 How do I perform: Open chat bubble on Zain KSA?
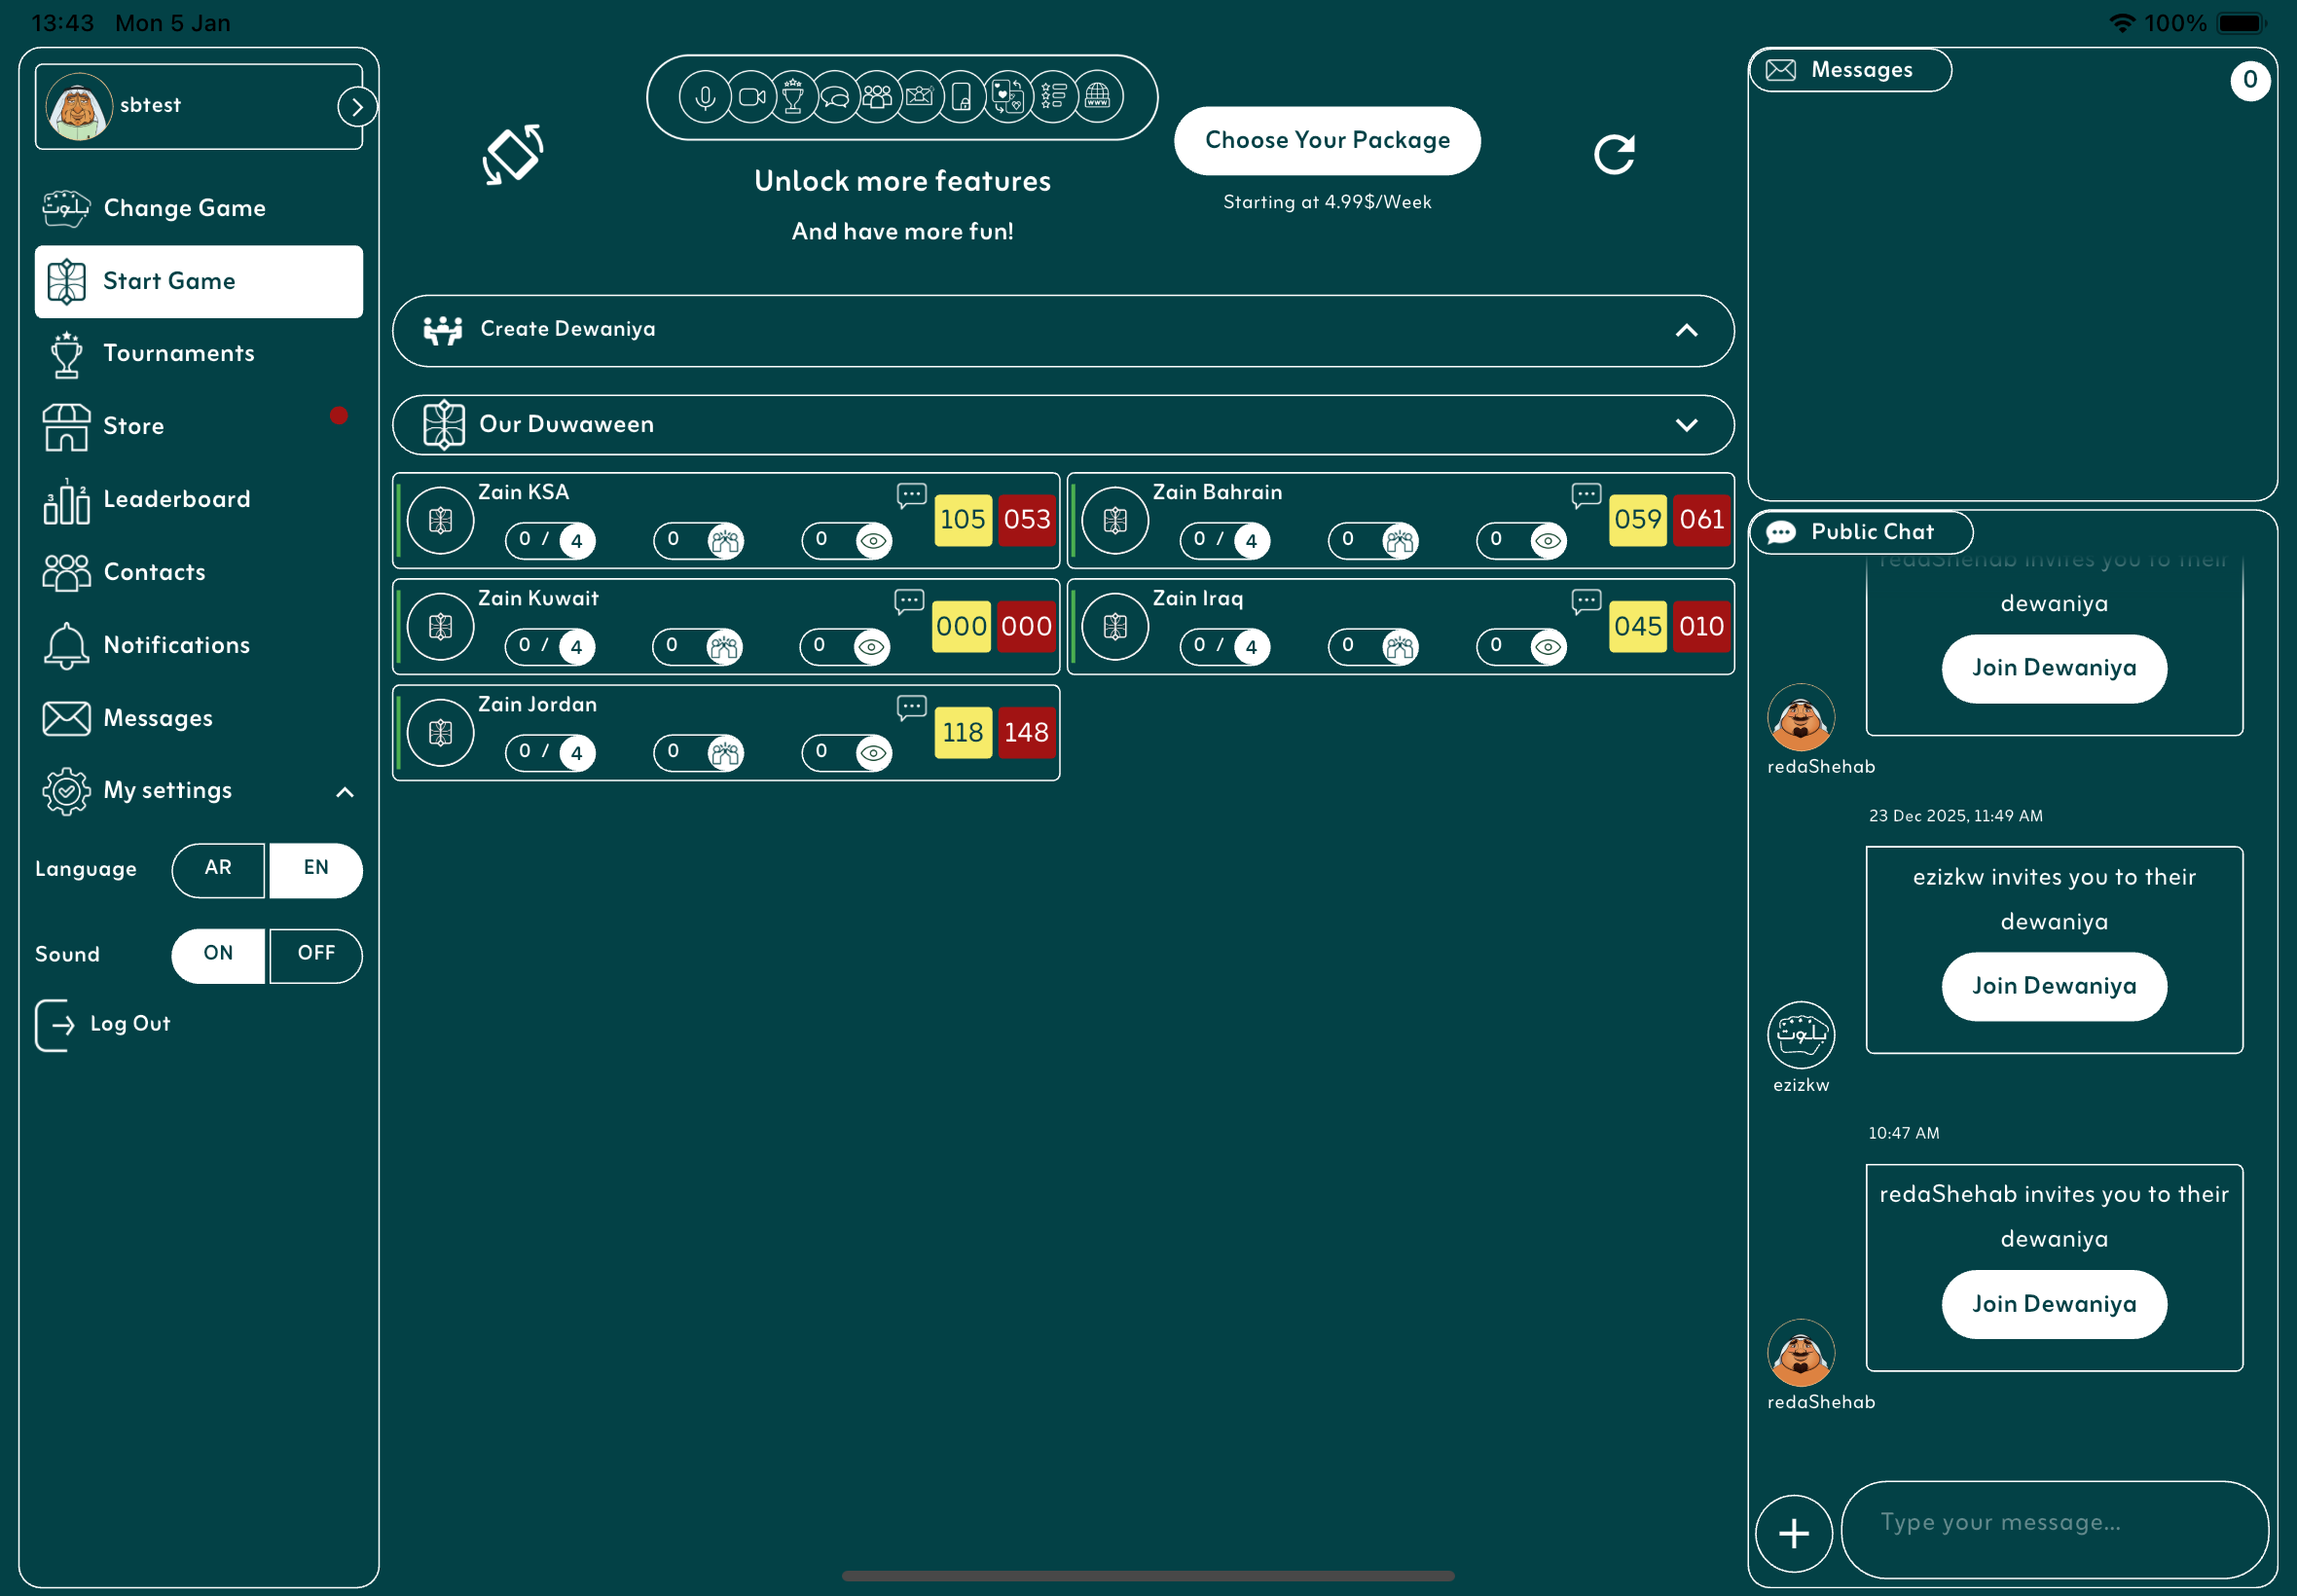tap(911, 495)
